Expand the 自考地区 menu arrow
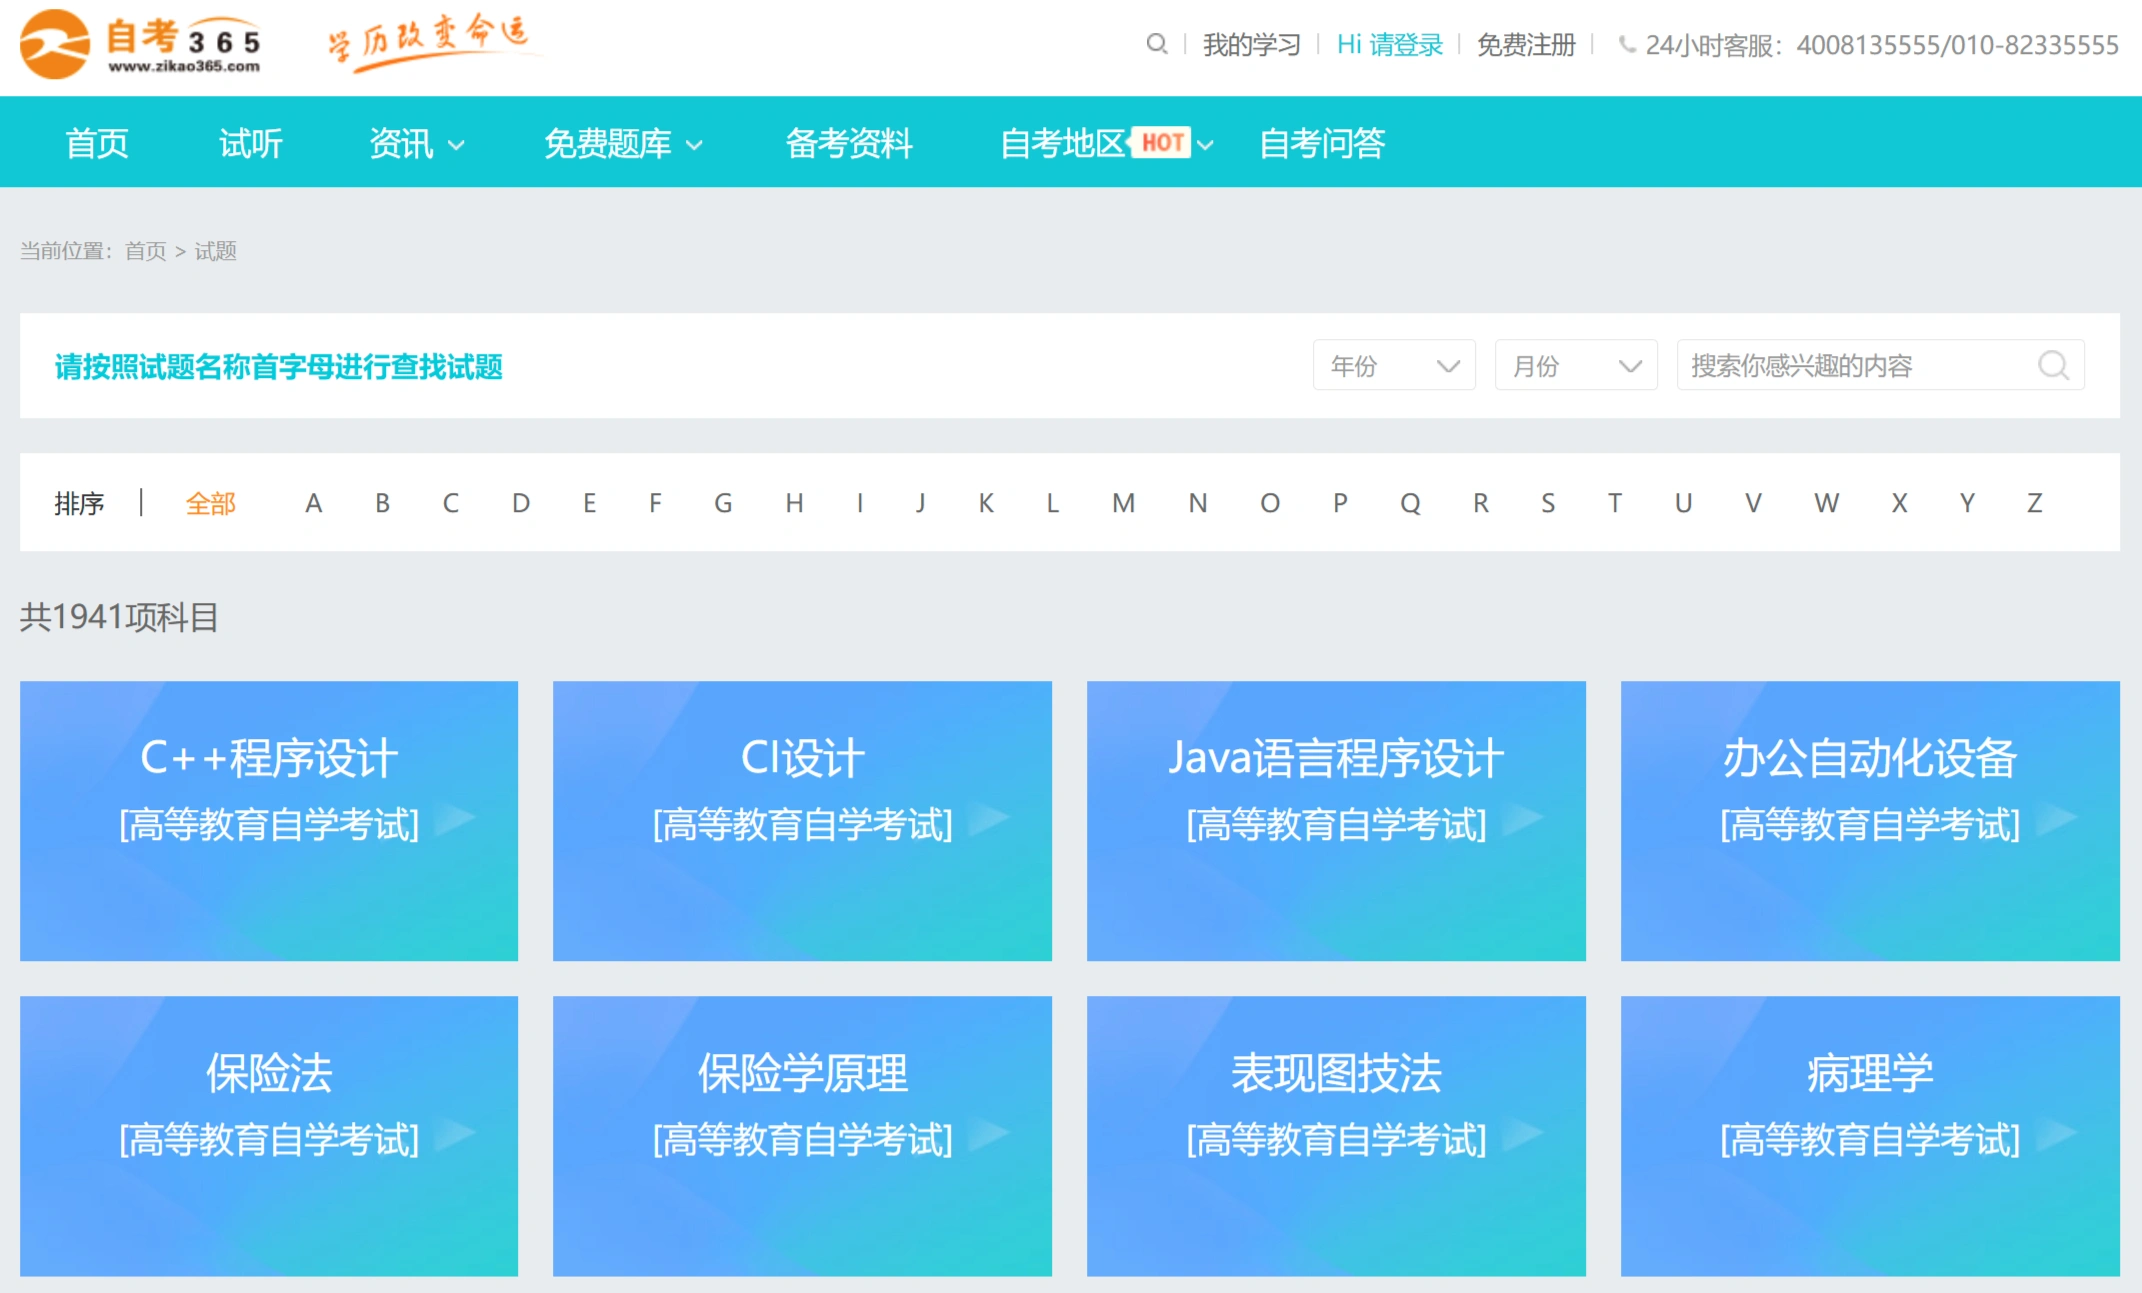Image resolution: width=2142 pixels, height=1293 pixels. point(1206,145)
